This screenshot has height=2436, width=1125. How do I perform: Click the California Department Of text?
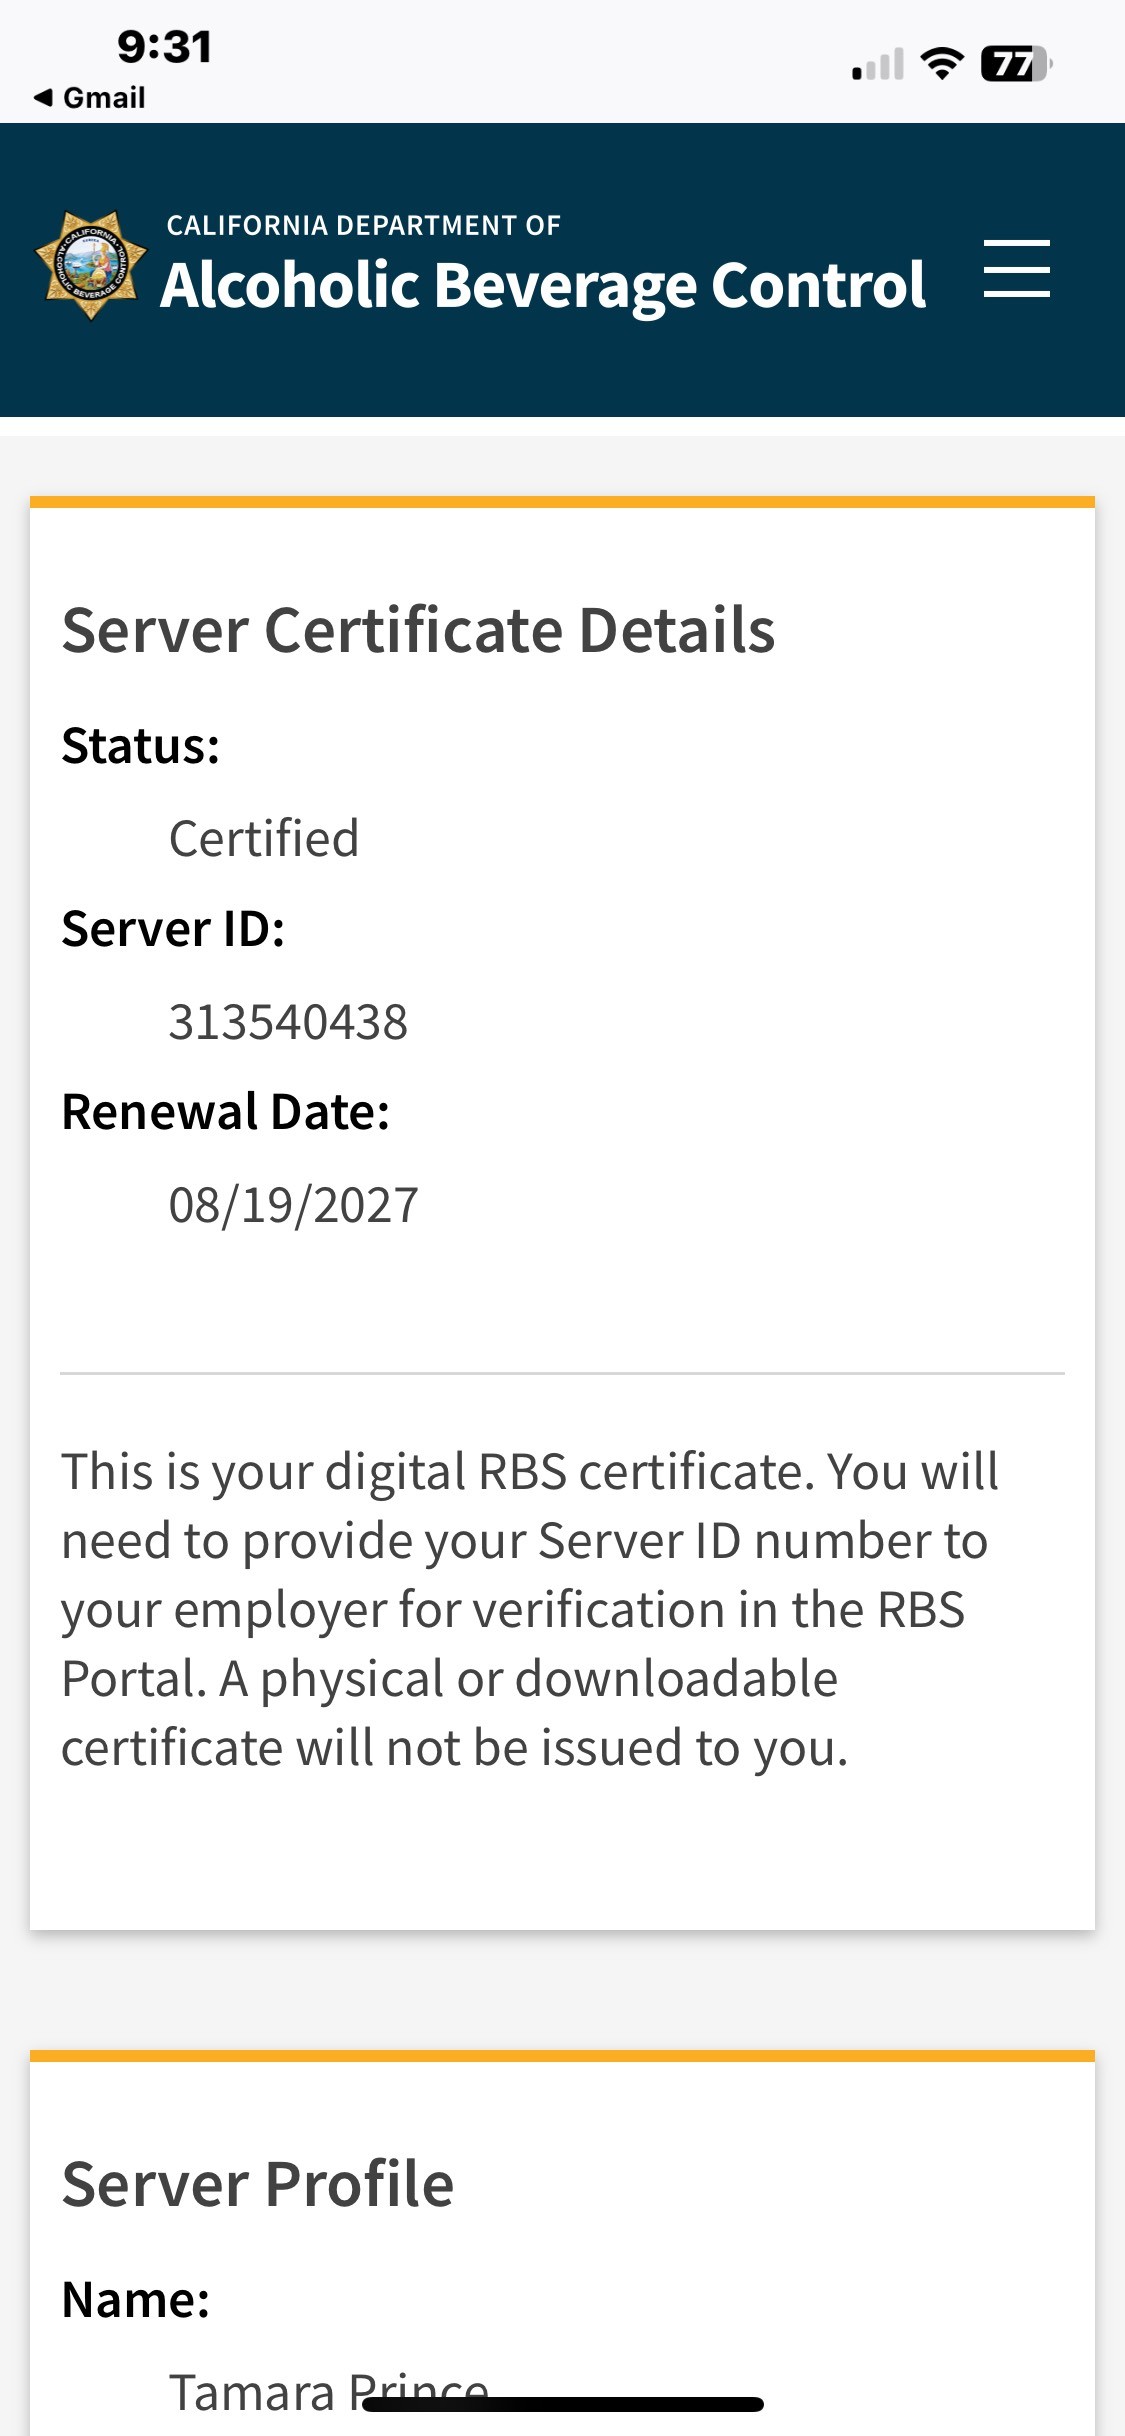(363, 225)
